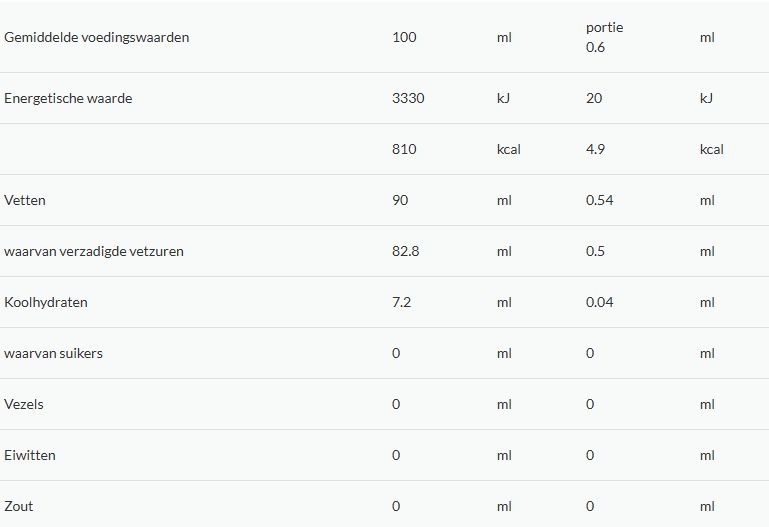Click the 810 kcal value
This screenshot has height=527, width=769.
click(404, 149)
